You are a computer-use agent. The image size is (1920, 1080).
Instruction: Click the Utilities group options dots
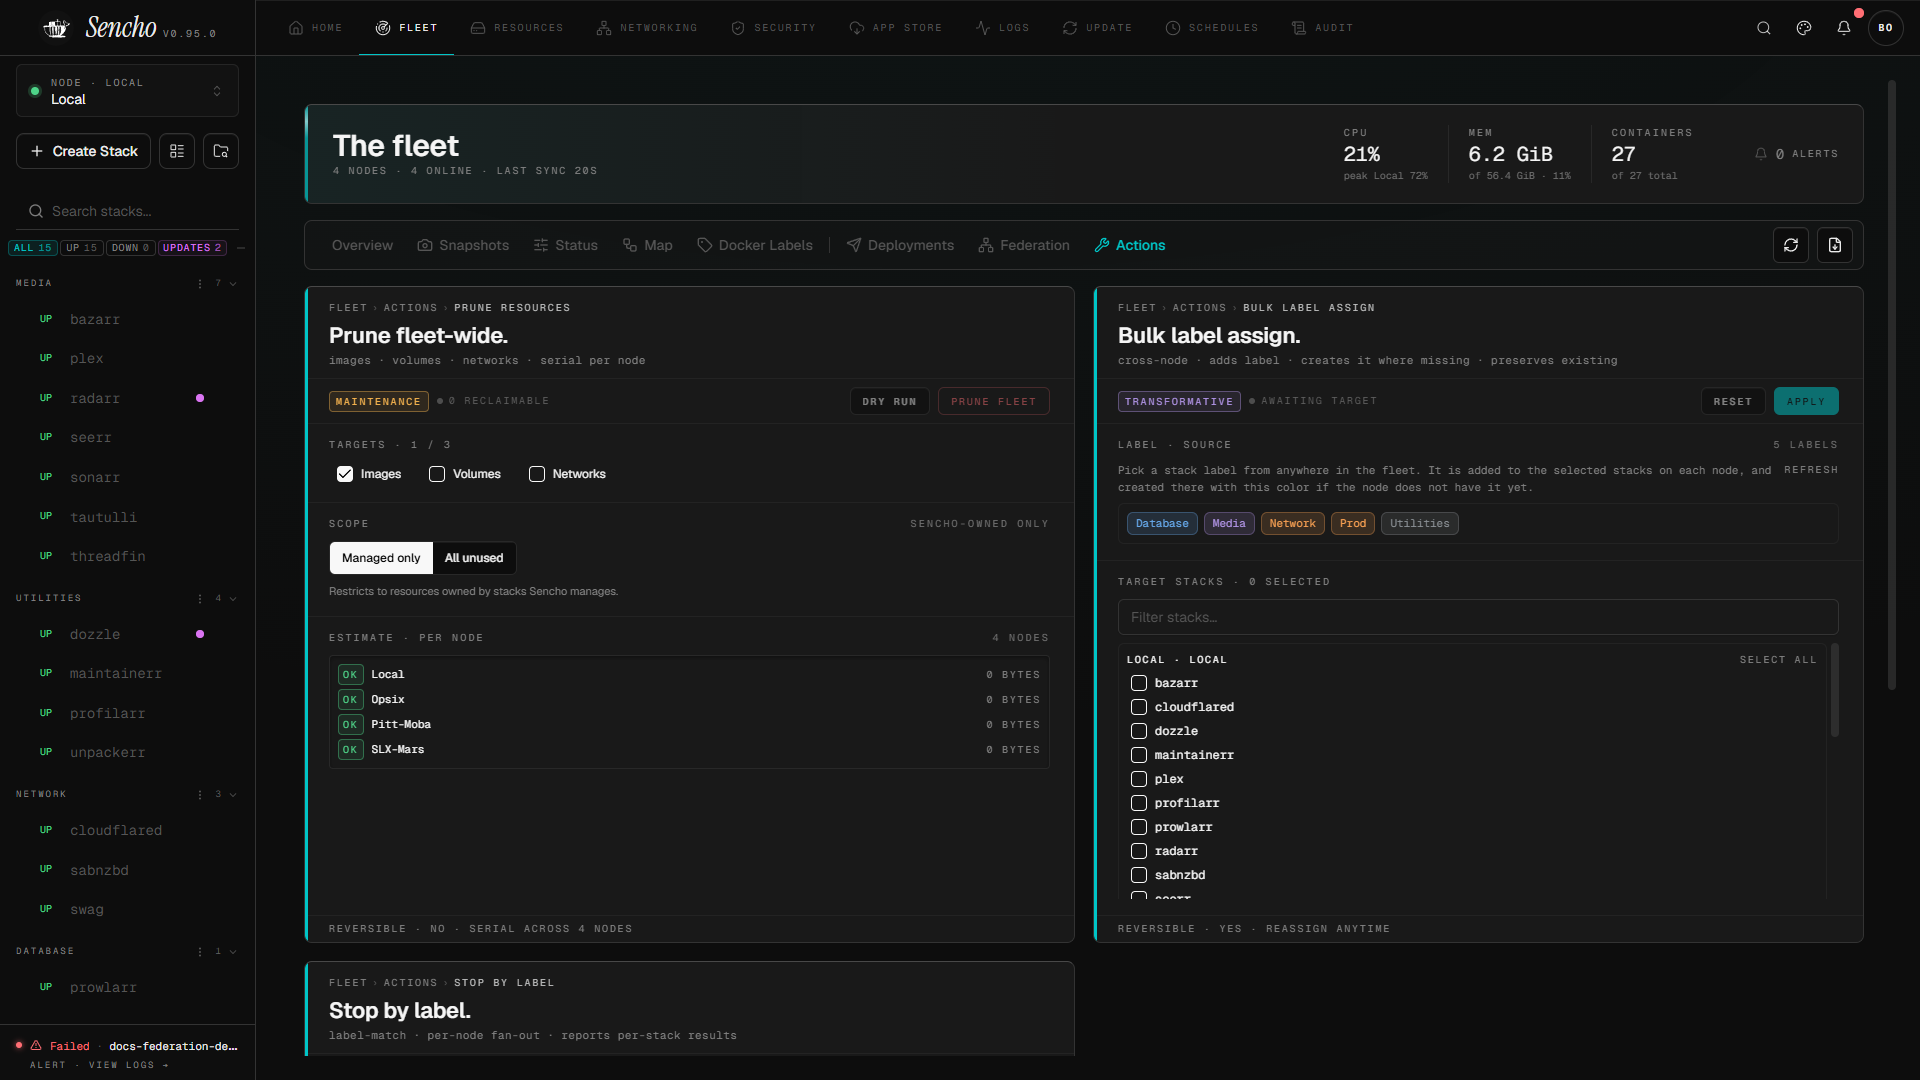click(x=200, y=599)
